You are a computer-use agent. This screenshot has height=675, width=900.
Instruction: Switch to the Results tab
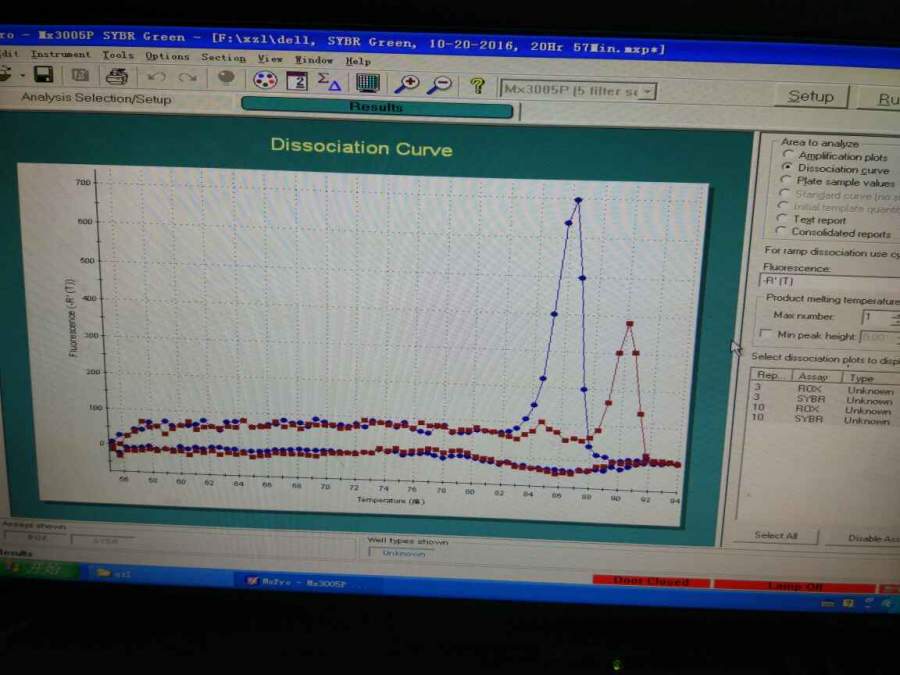click(377, 107)
